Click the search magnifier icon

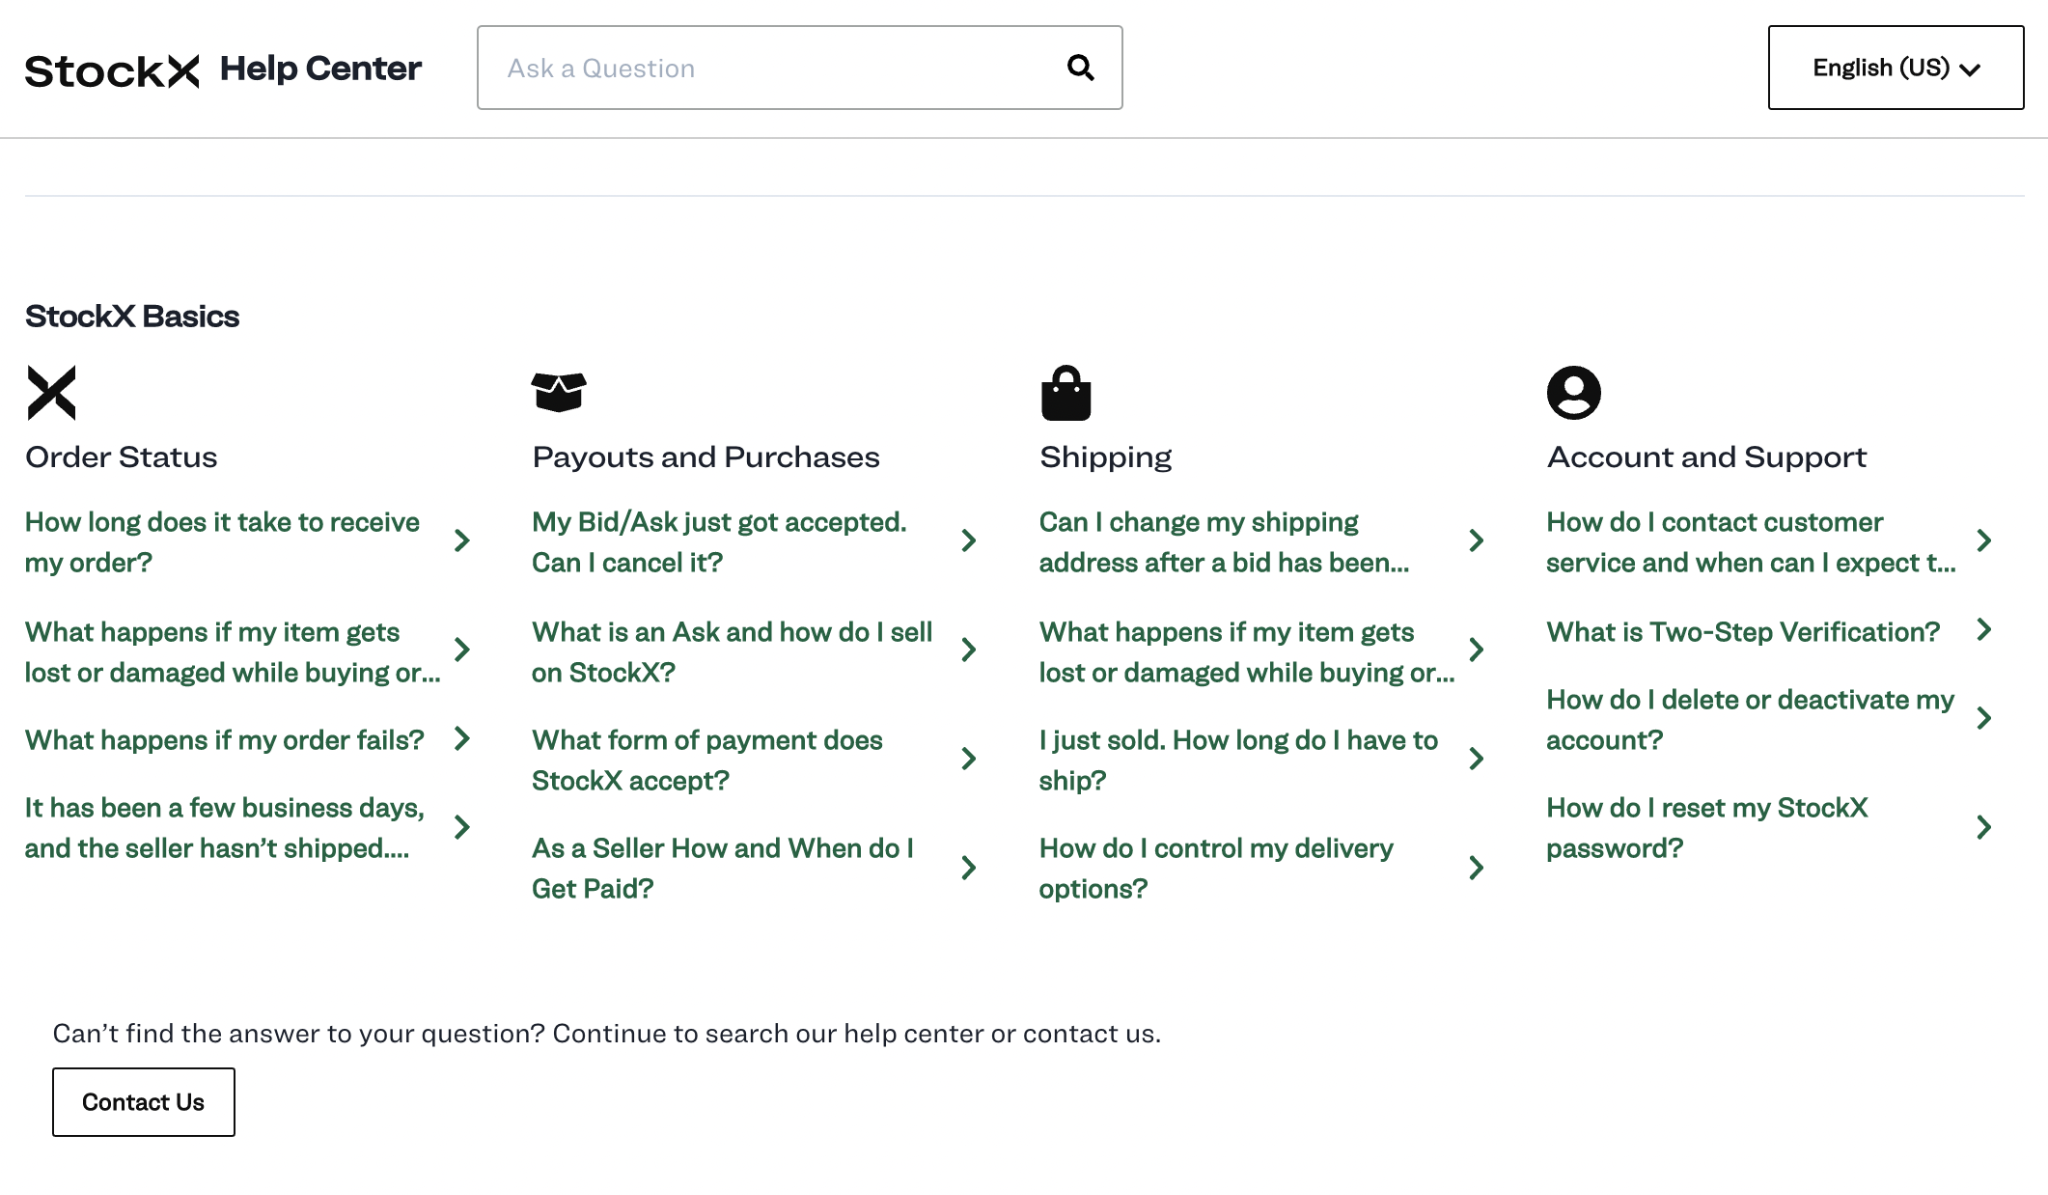[1080, 67]
